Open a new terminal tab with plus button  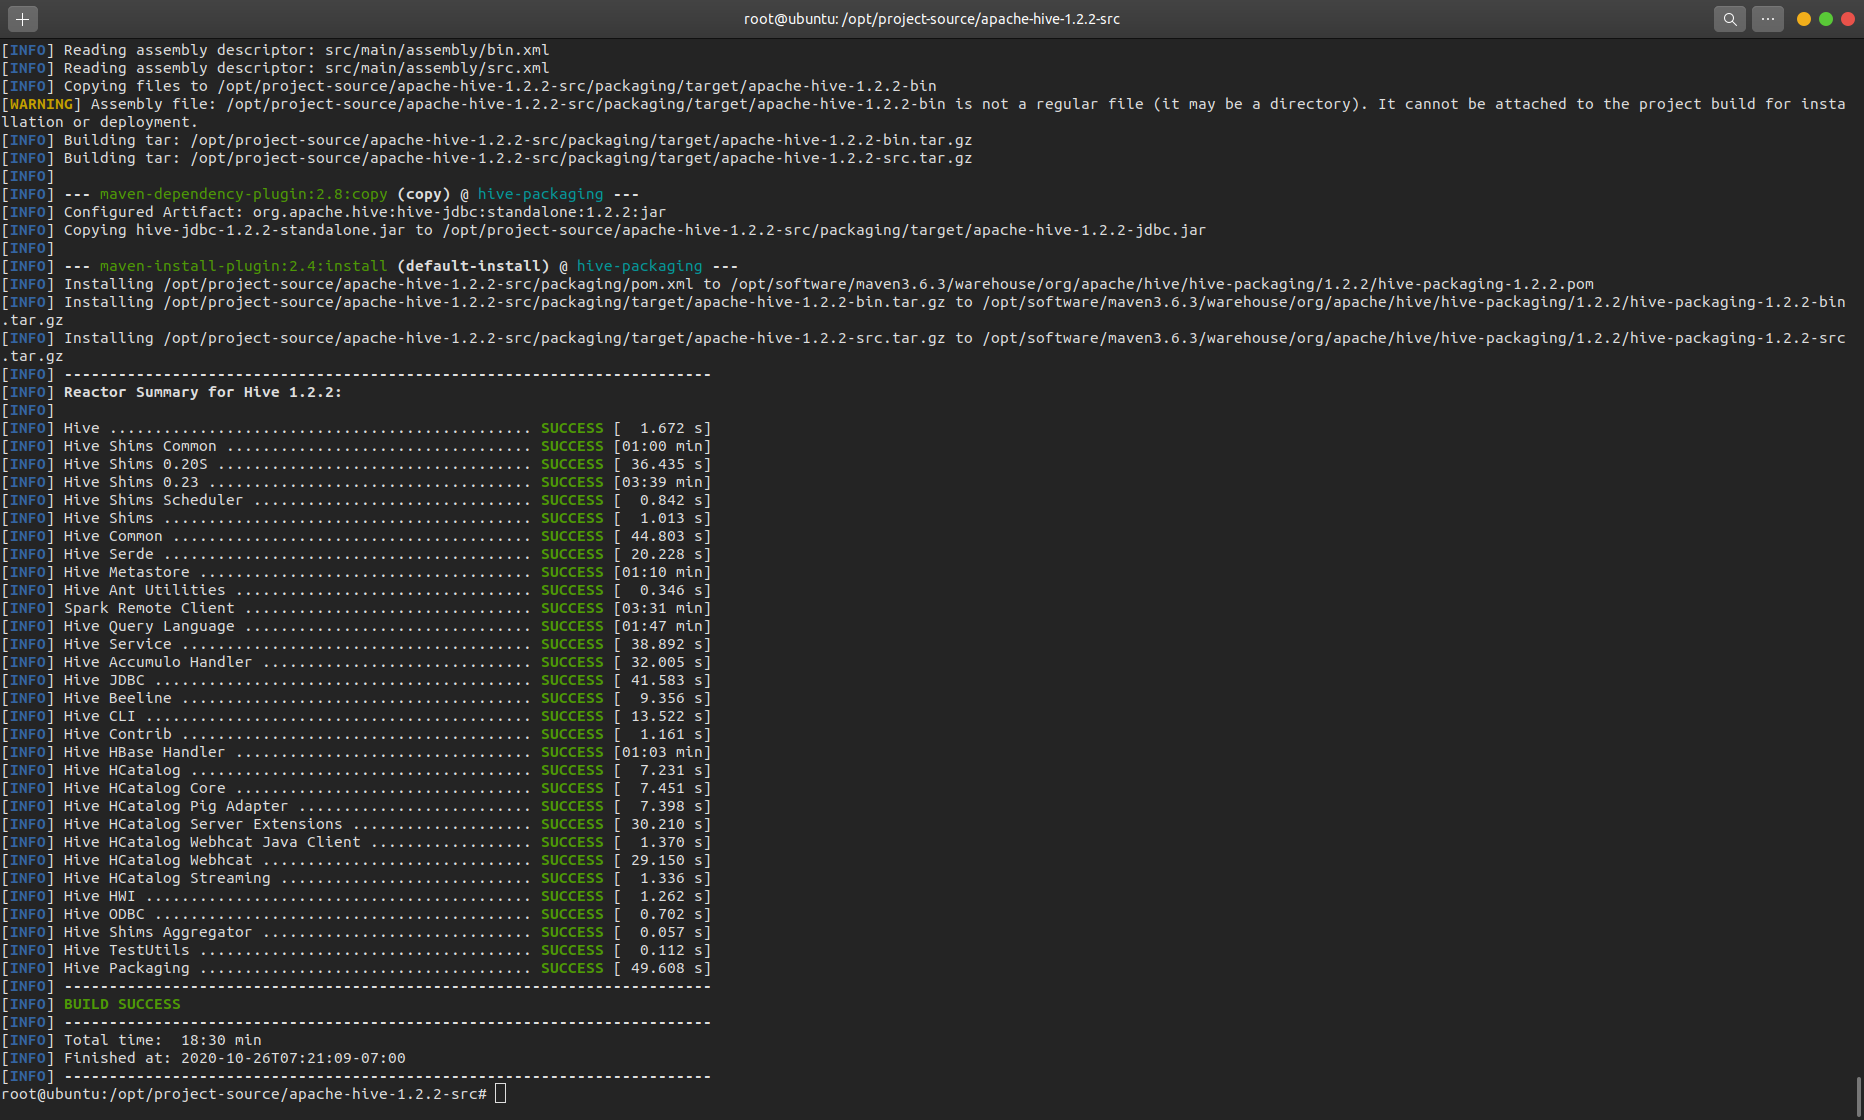coord(22,19)
